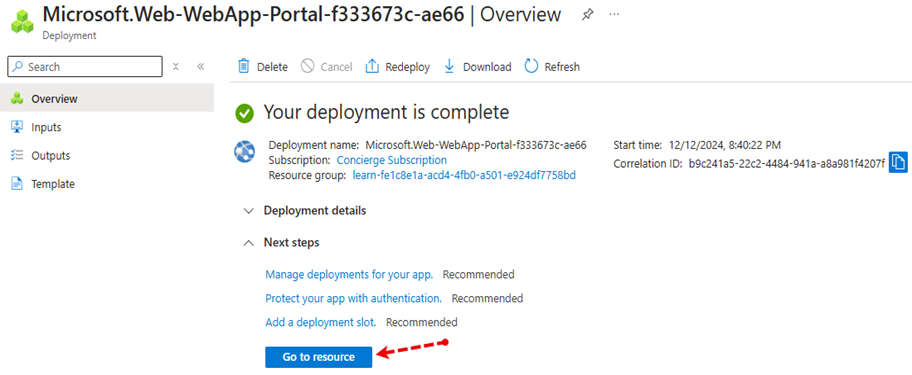Open the Outputs menu item
The width and height of the screenshot is (912, 375).
107,156
